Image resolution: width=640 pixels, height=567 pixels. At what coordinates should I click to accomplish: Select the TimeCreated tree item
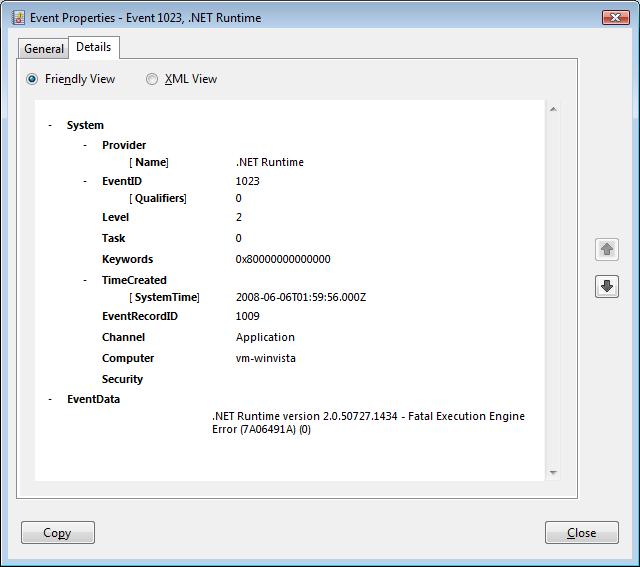point(134,280)
